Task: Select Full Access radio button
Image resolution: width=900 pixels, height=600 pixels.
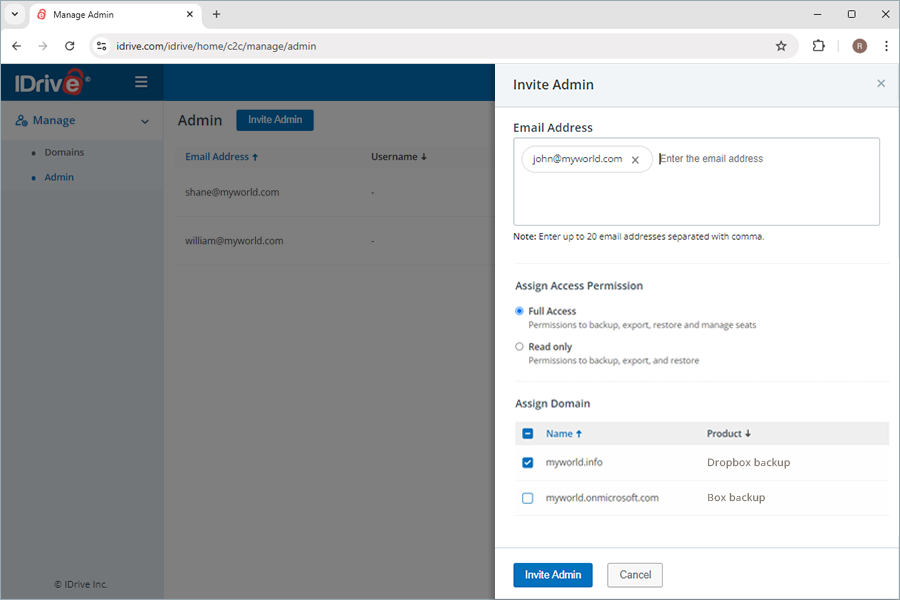Action: click(519, 311)
